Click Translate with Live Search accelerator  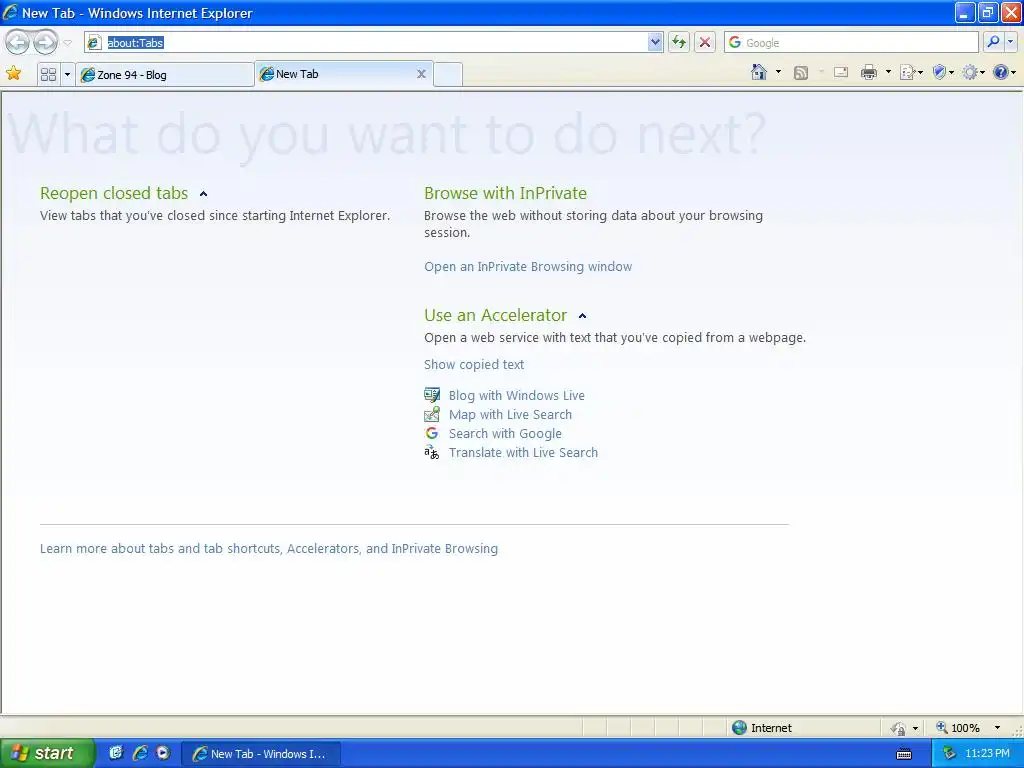click(523, 453)
